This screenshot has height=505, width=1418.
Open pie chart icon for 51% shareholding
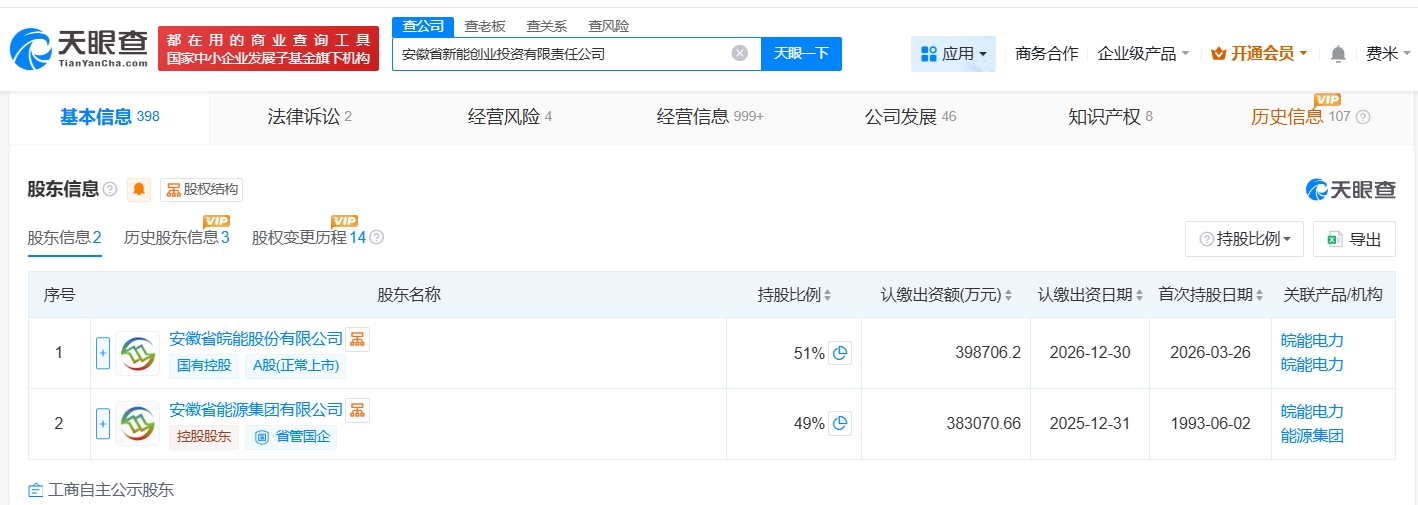[840, 353]
